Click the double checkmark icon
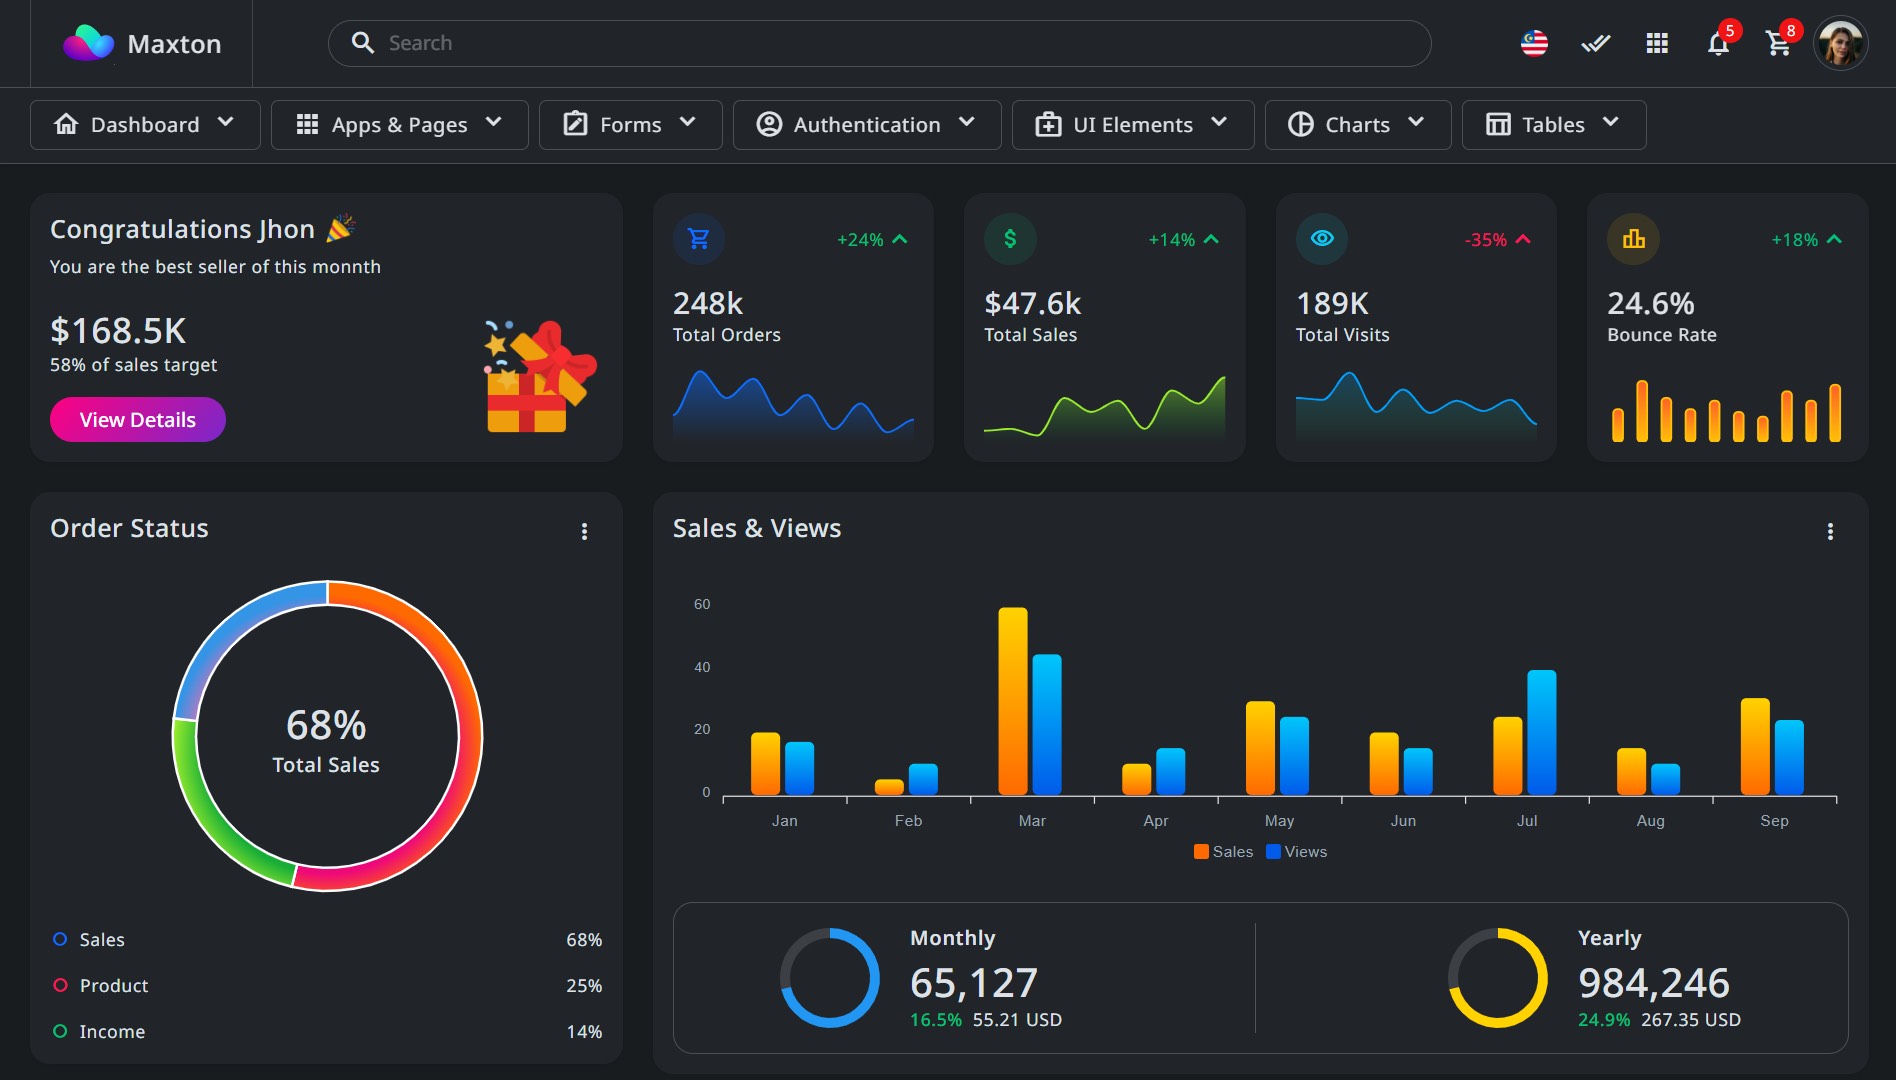 [1596, 43]
